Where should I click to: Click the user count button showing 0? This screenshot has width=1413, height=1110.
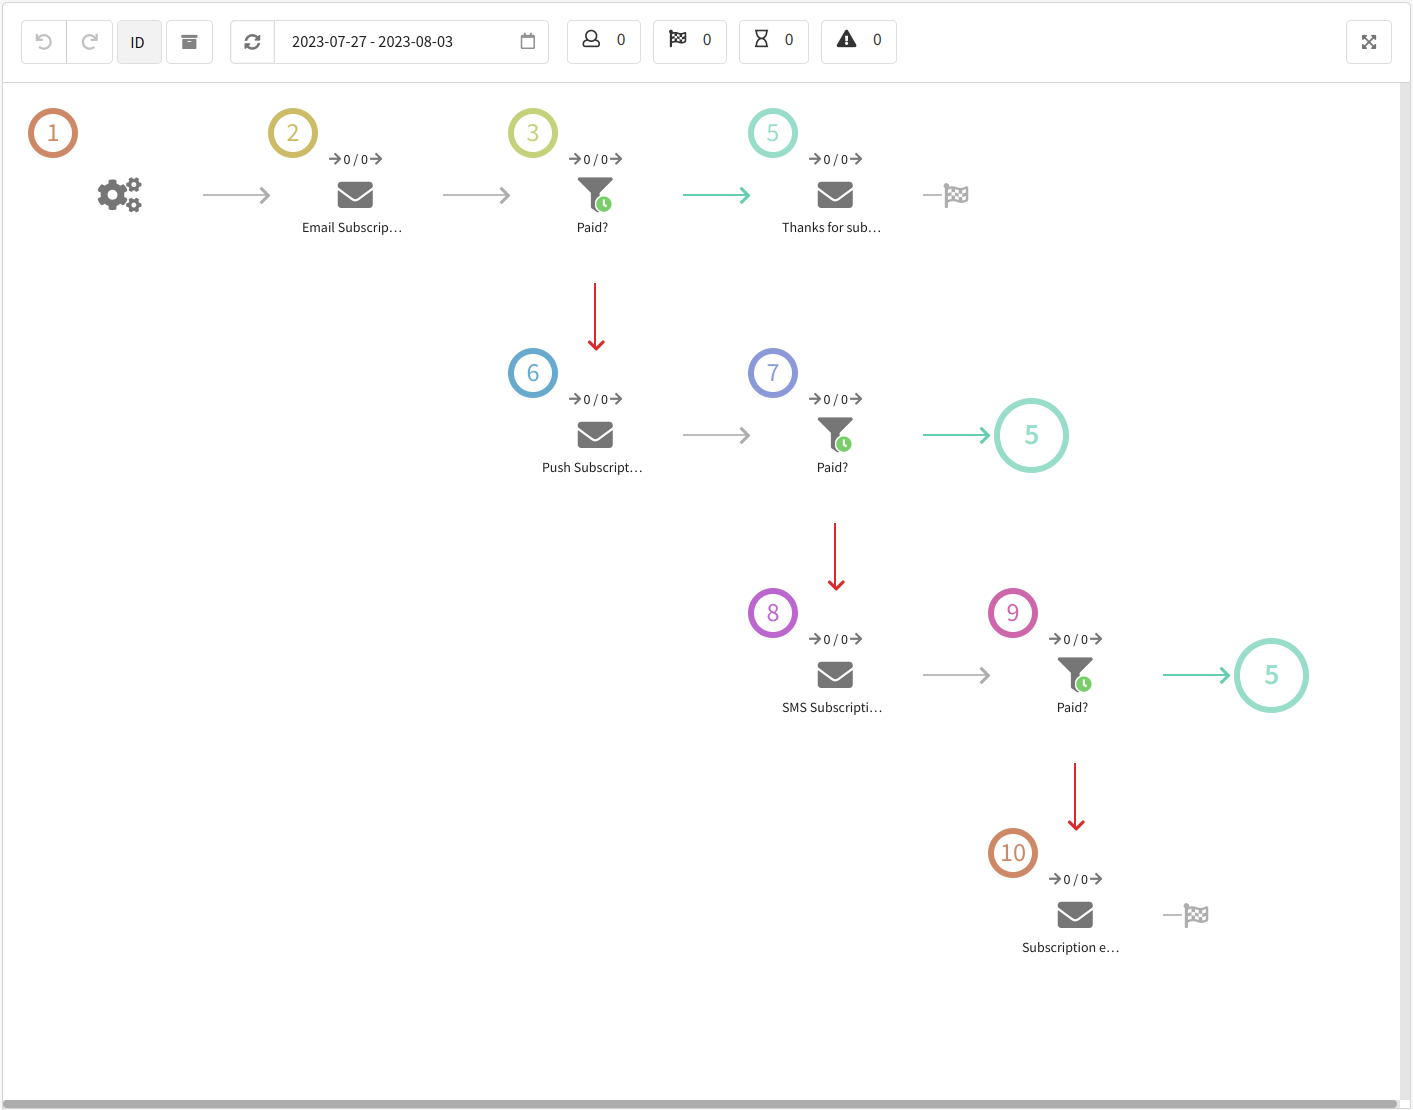(604, 41)
